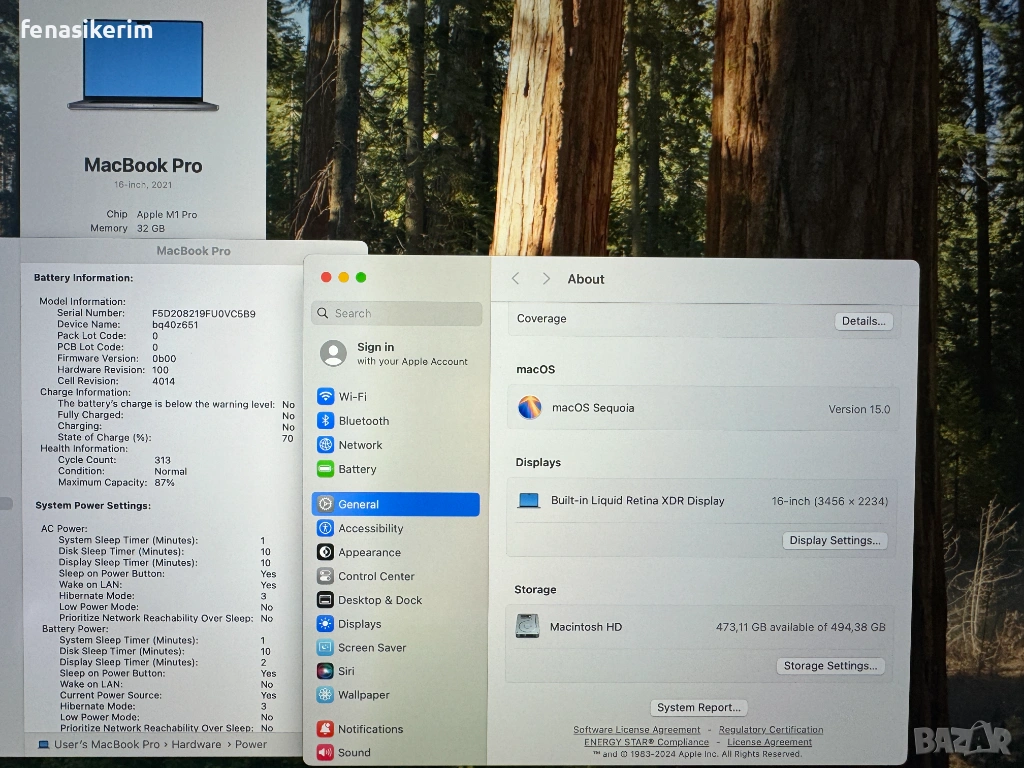
Task: Select the Appearance sidebar item
Action: (x=369, y=552)
